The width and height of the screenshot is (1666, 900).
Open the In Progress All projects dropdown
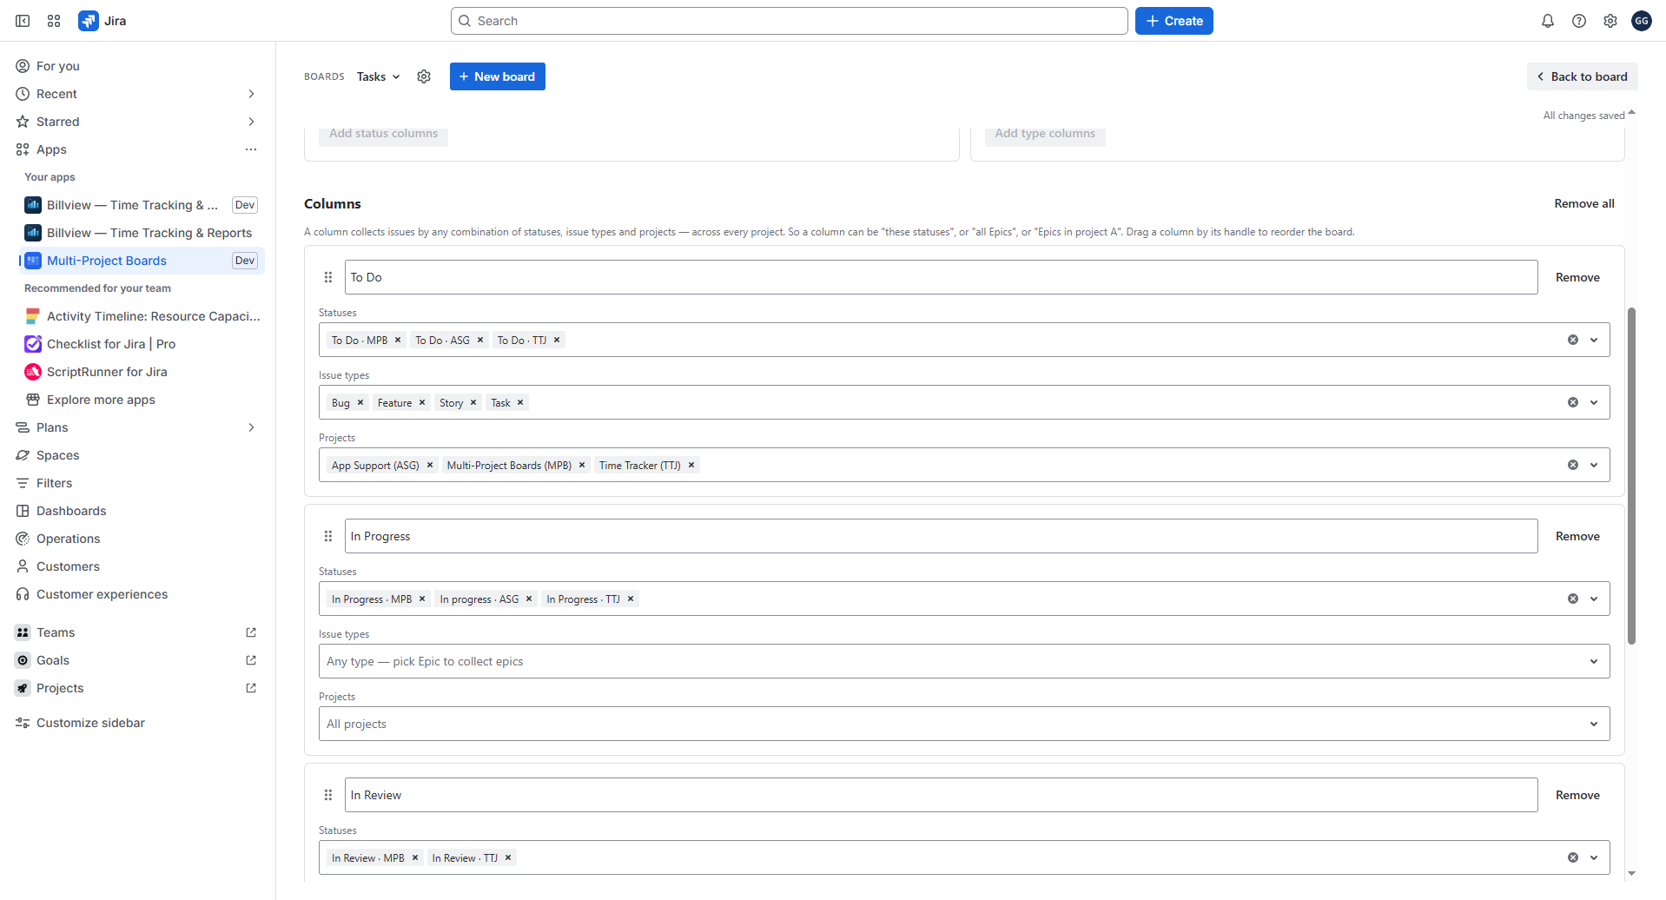tap(964, 724)
